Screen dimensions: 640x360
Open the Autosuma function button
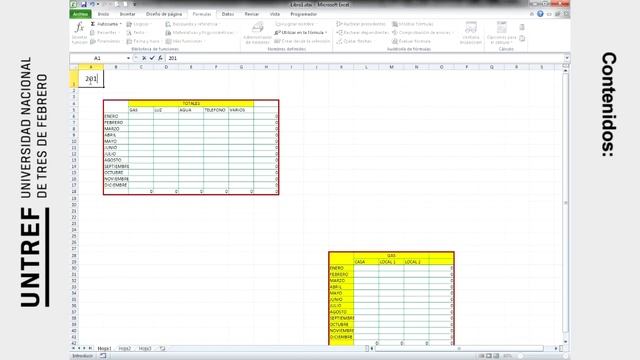106,24
